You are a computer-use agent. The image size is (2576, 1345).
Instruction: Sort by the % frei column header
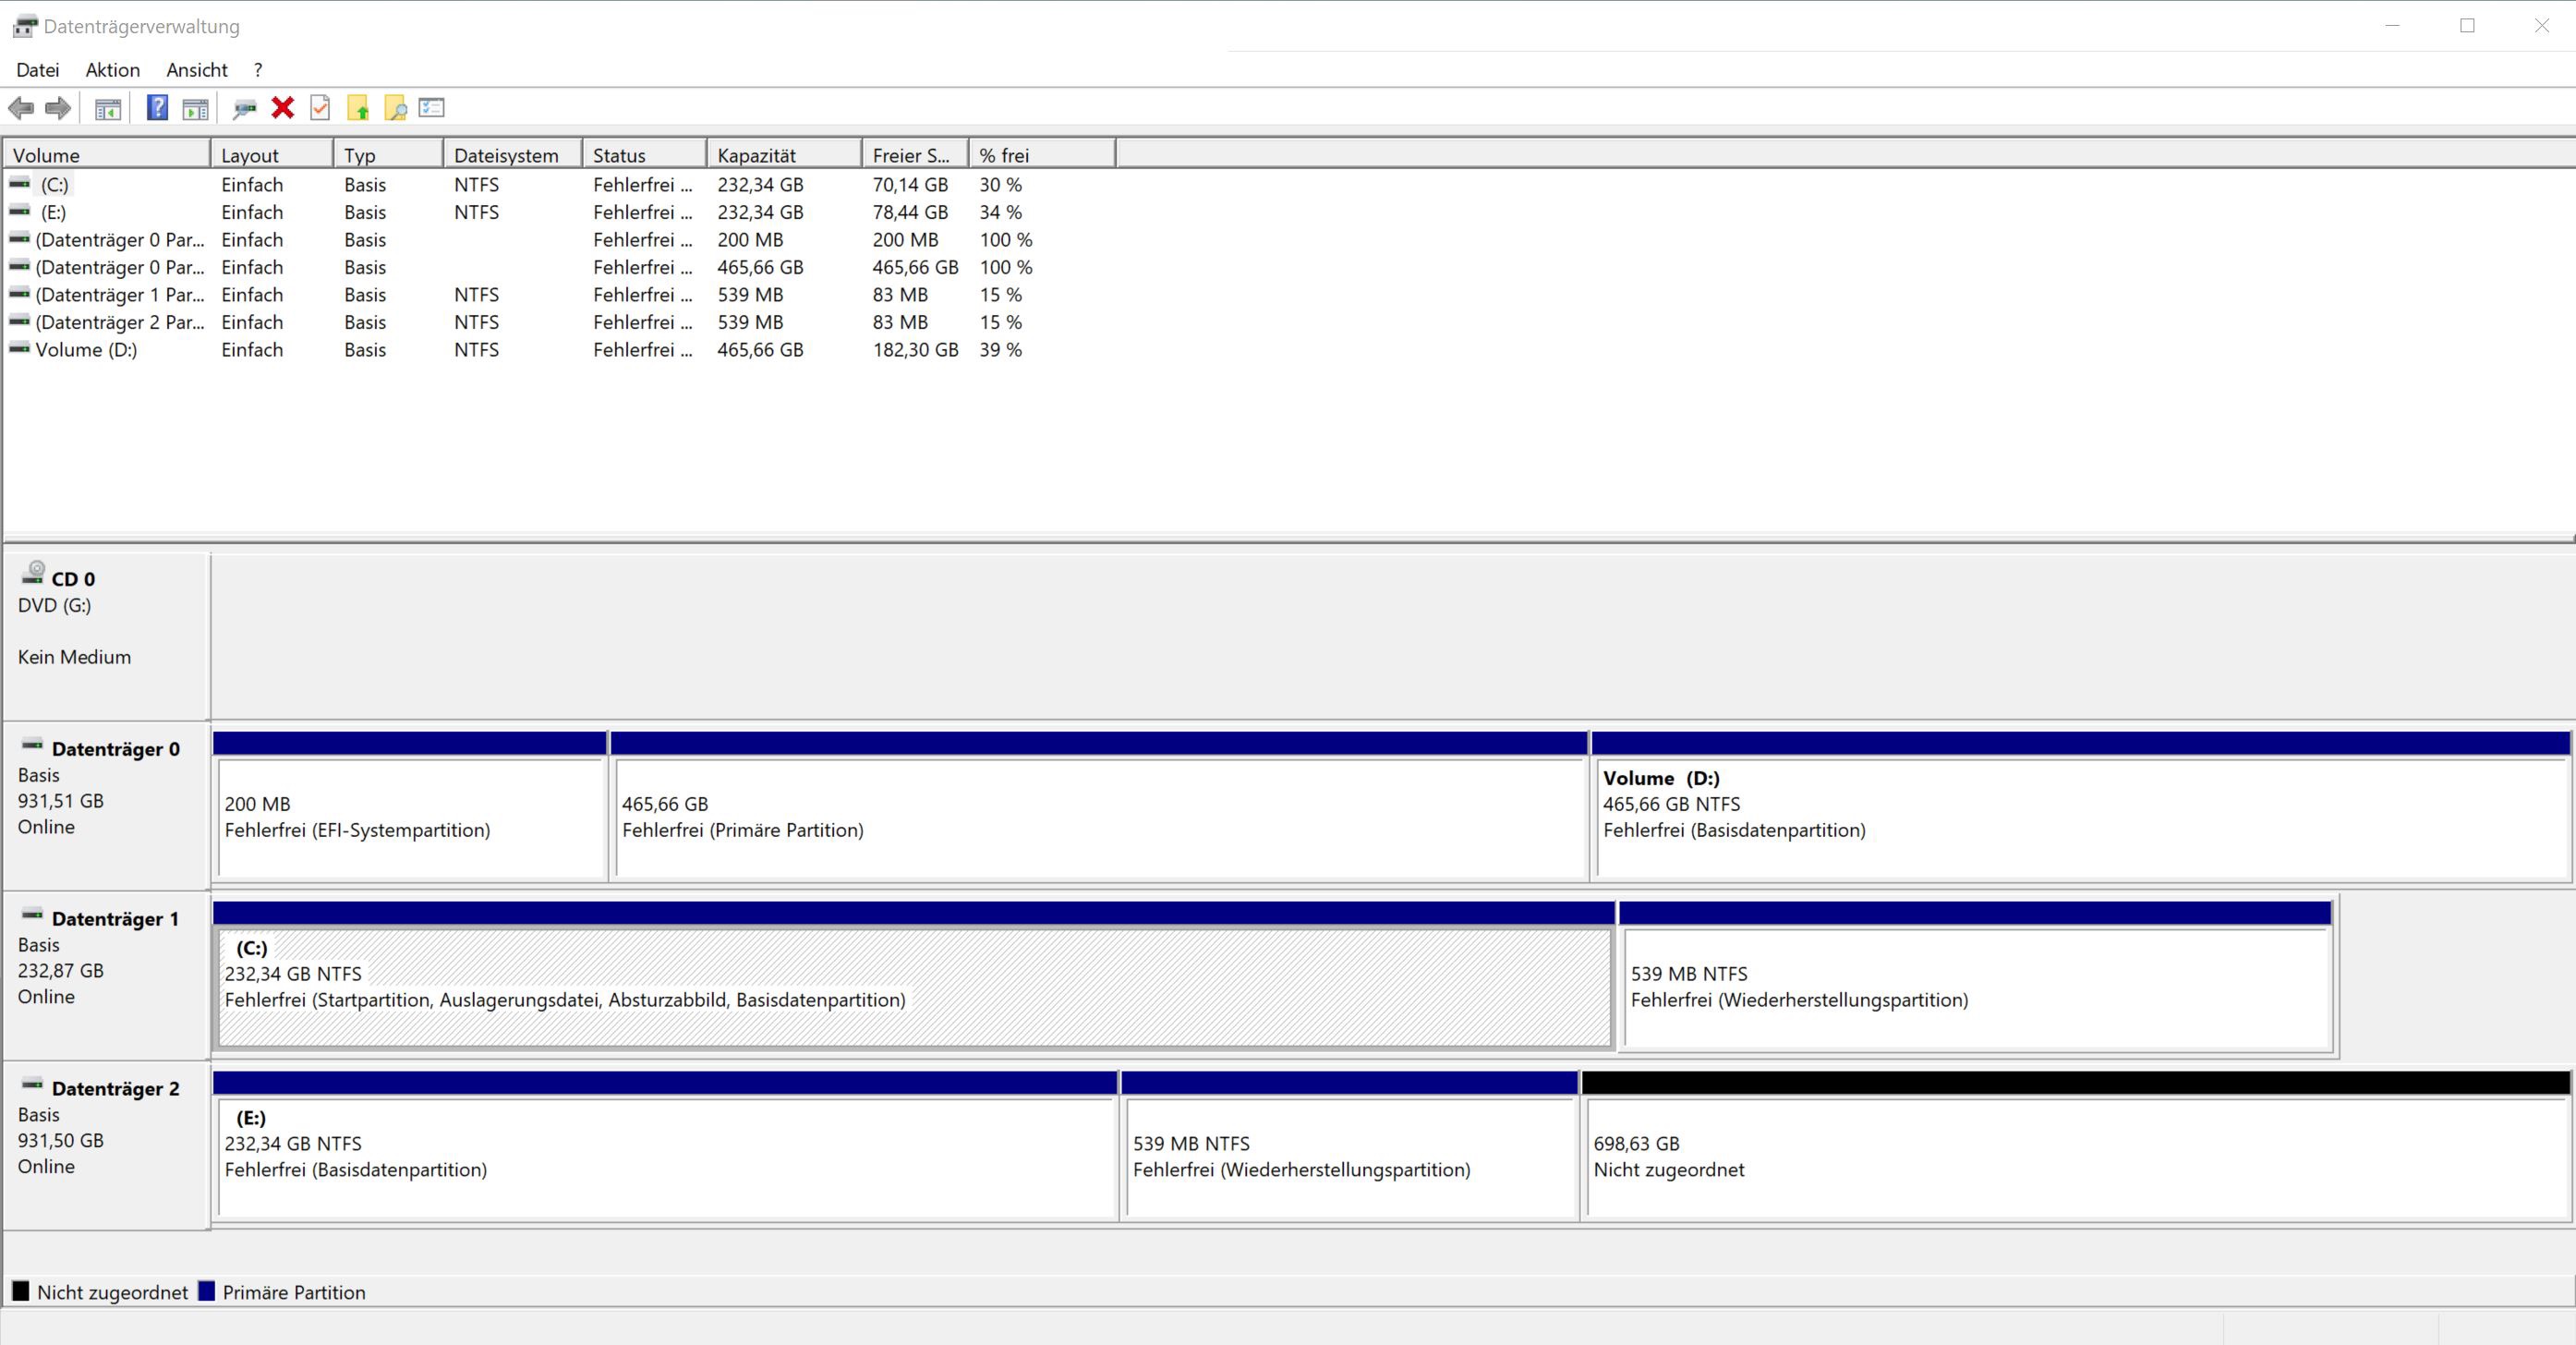pos(1042,155)
